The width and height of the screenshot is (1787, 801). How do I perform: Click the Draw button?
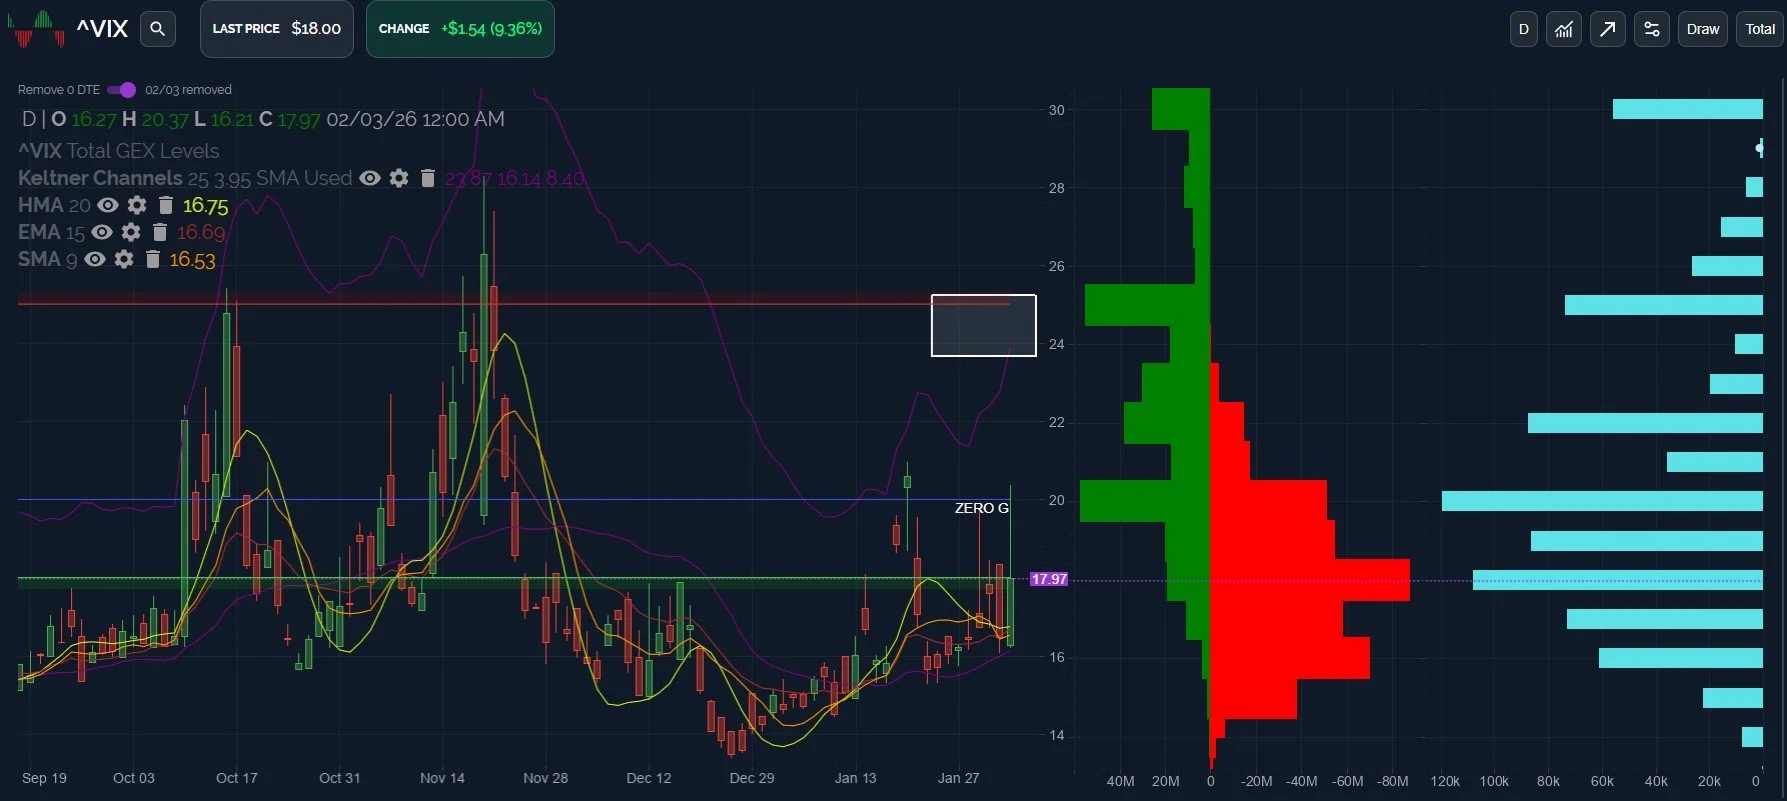coord(1703,29)
